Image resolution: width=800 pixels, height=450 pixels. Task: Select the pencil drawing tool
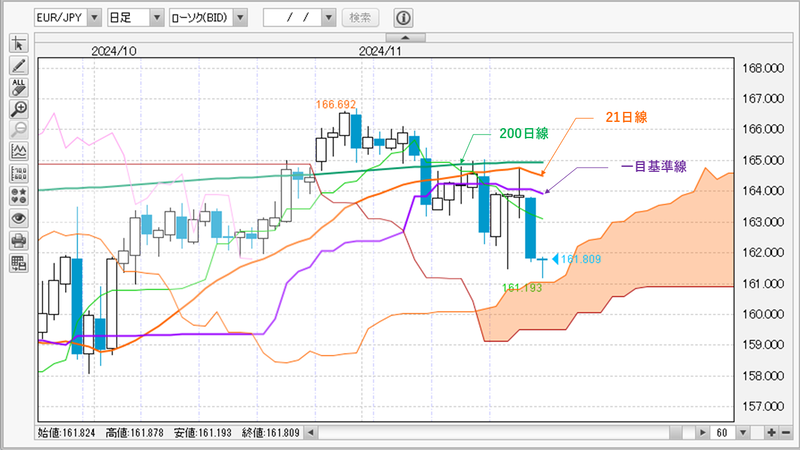tap(19, 66)
